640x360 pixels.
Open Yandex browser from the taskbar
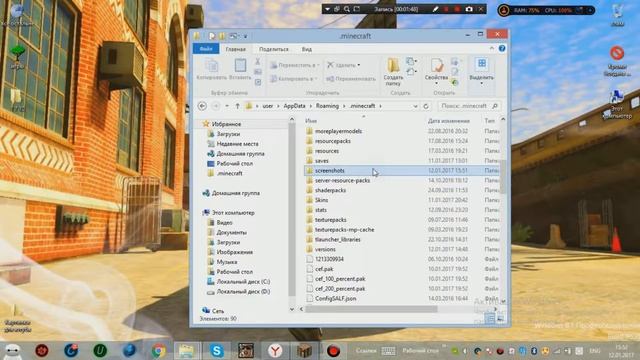[x=275, y=350]
